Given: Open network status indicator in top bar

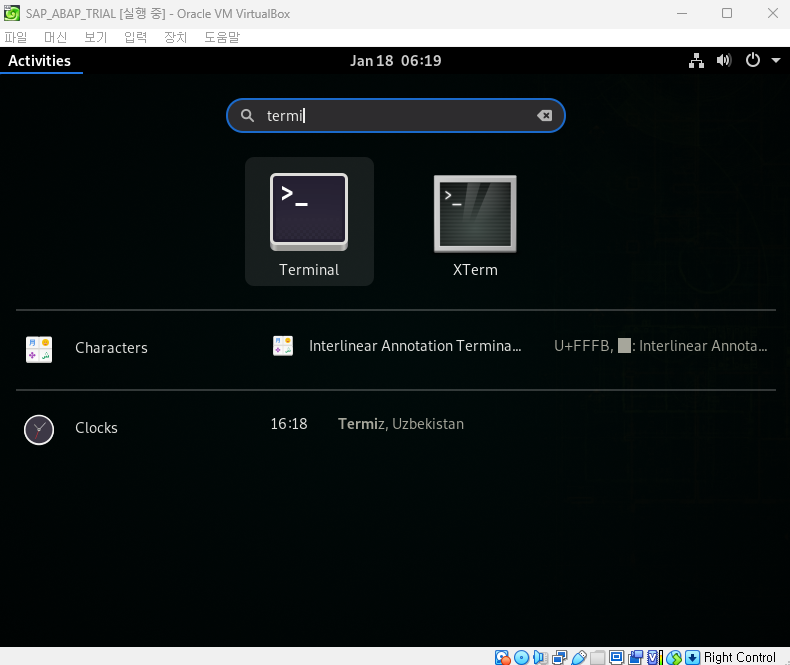Looking at the screenshot, I should coord(696,60).
